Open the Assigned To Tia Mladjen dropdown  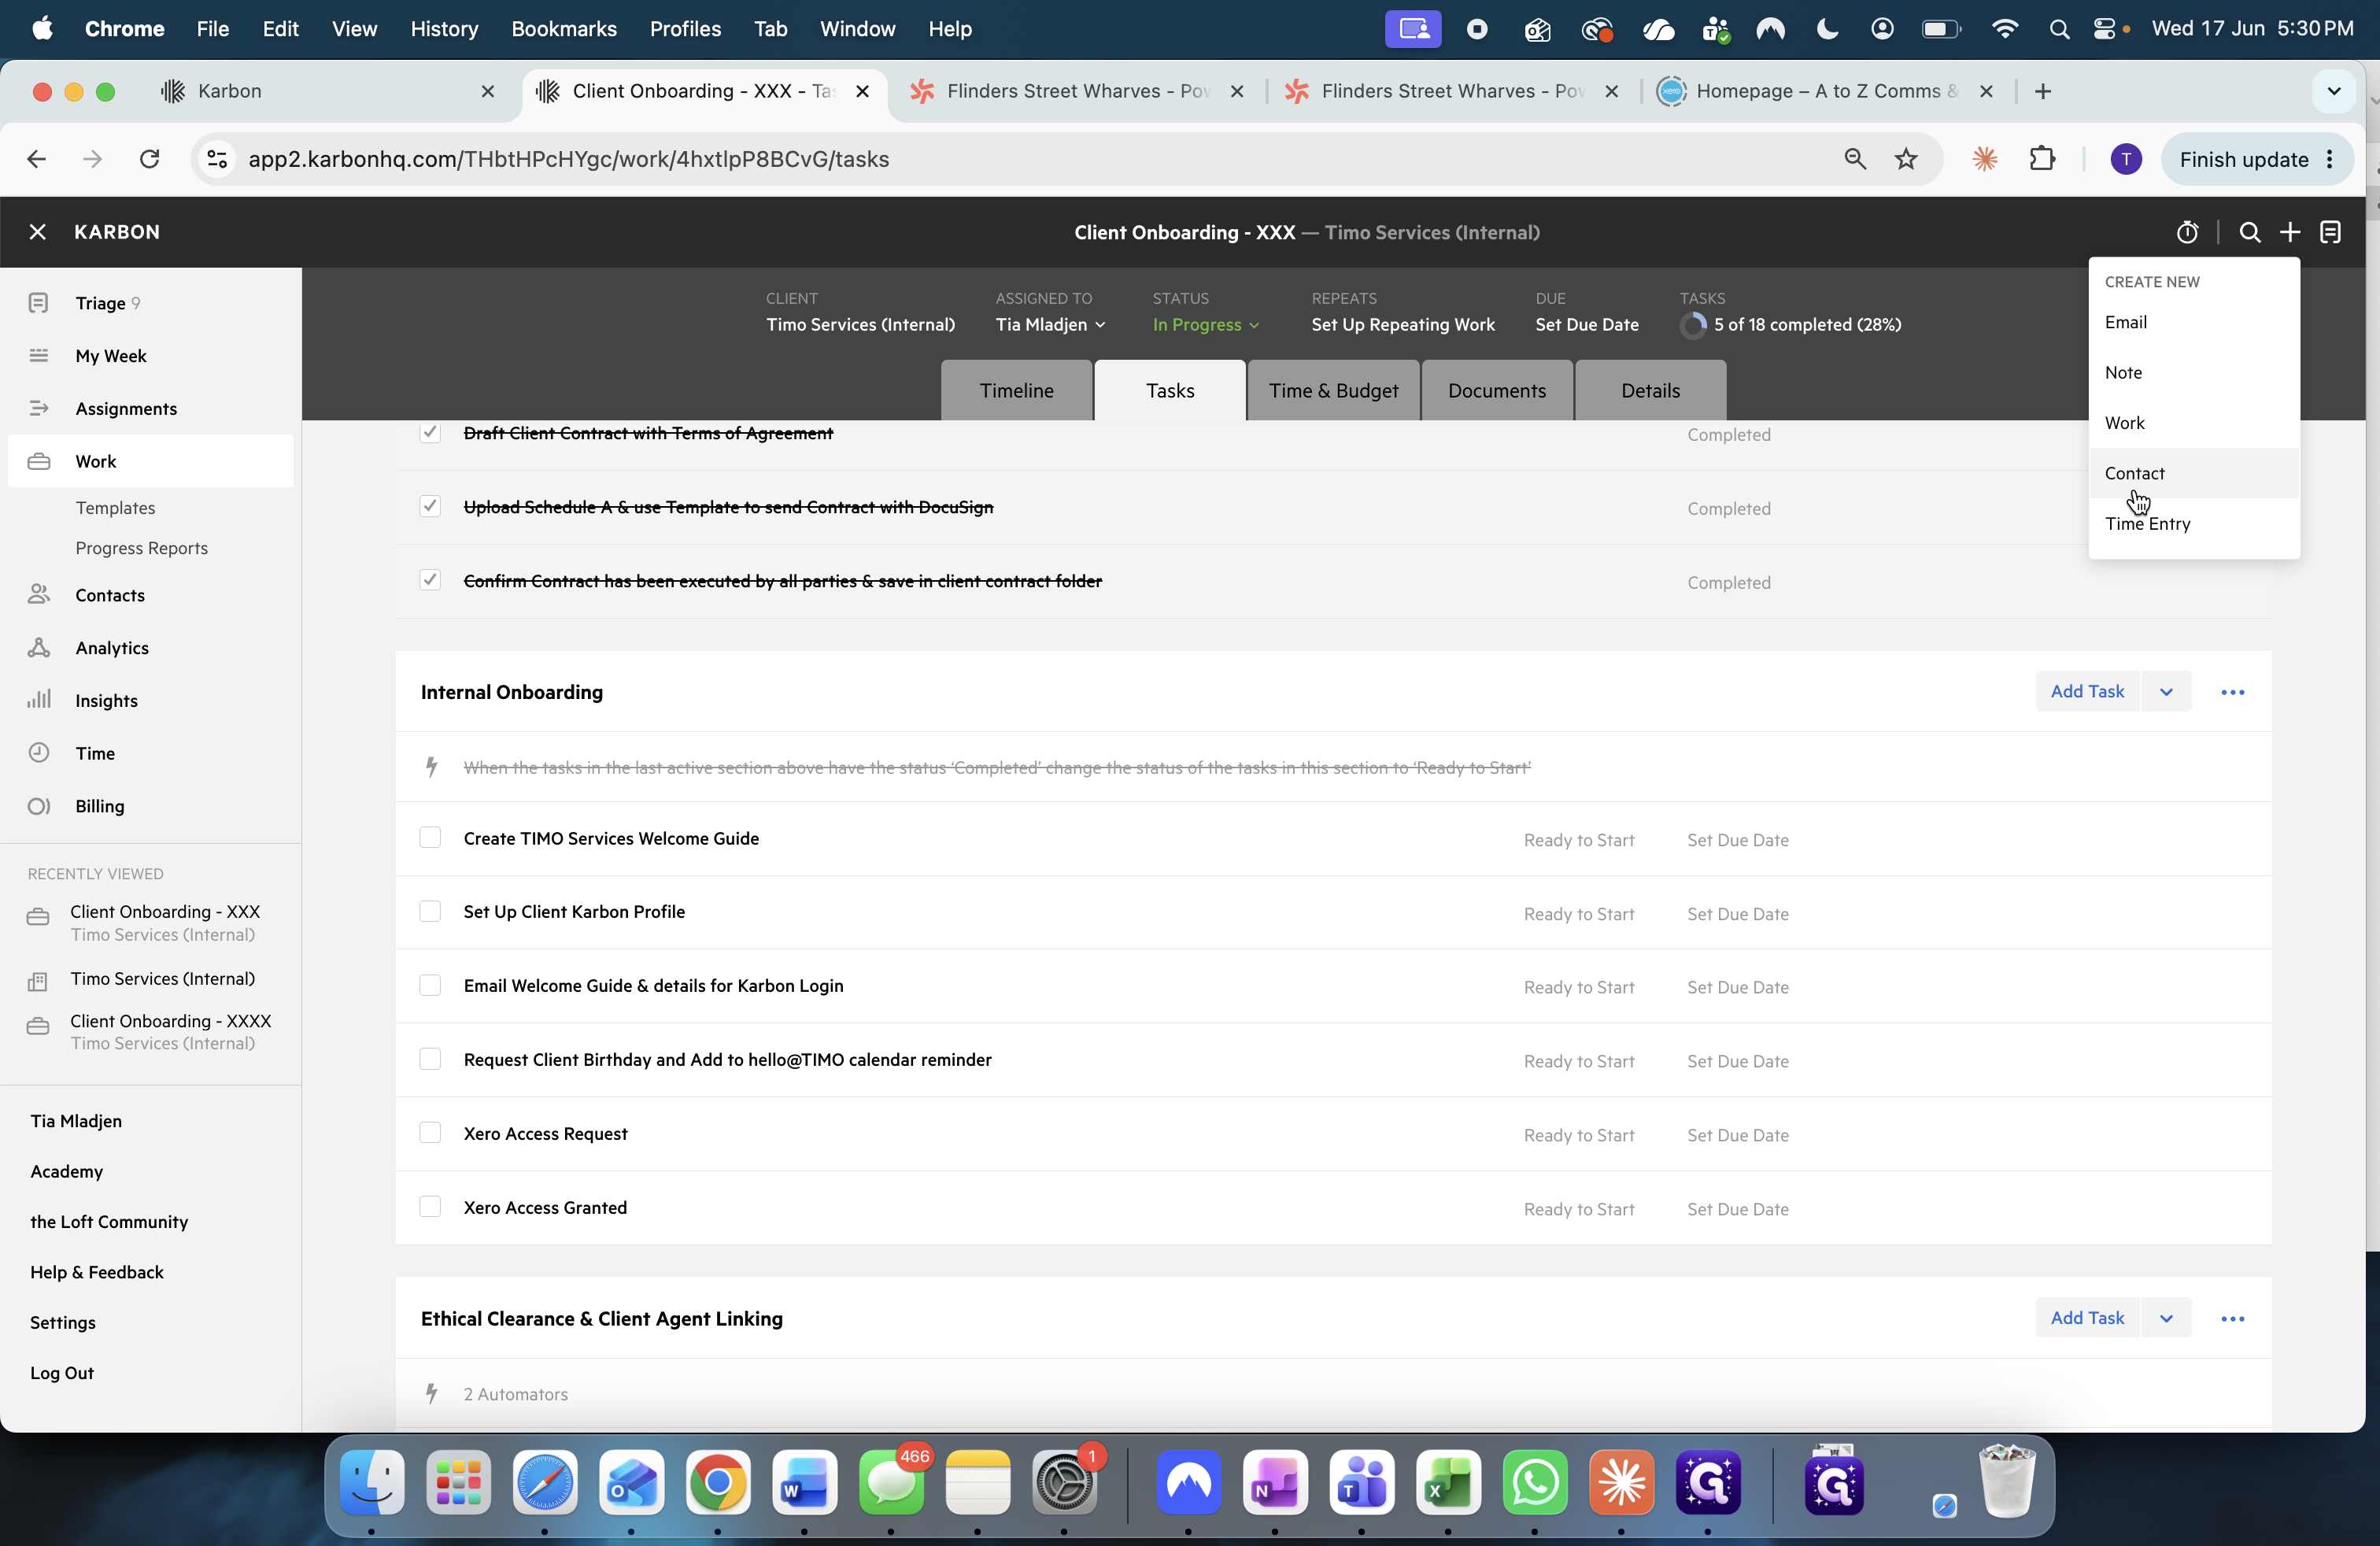pos(1050,325)
